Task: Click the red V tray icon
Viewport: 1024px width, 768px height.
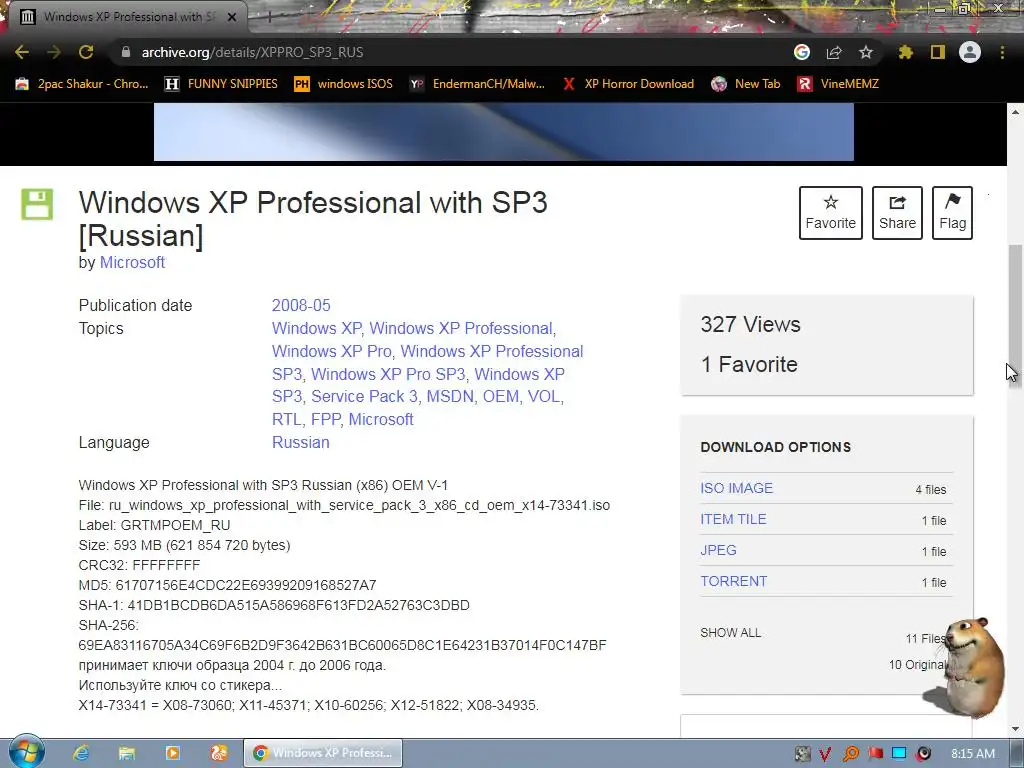Action: tap(825, 754)
